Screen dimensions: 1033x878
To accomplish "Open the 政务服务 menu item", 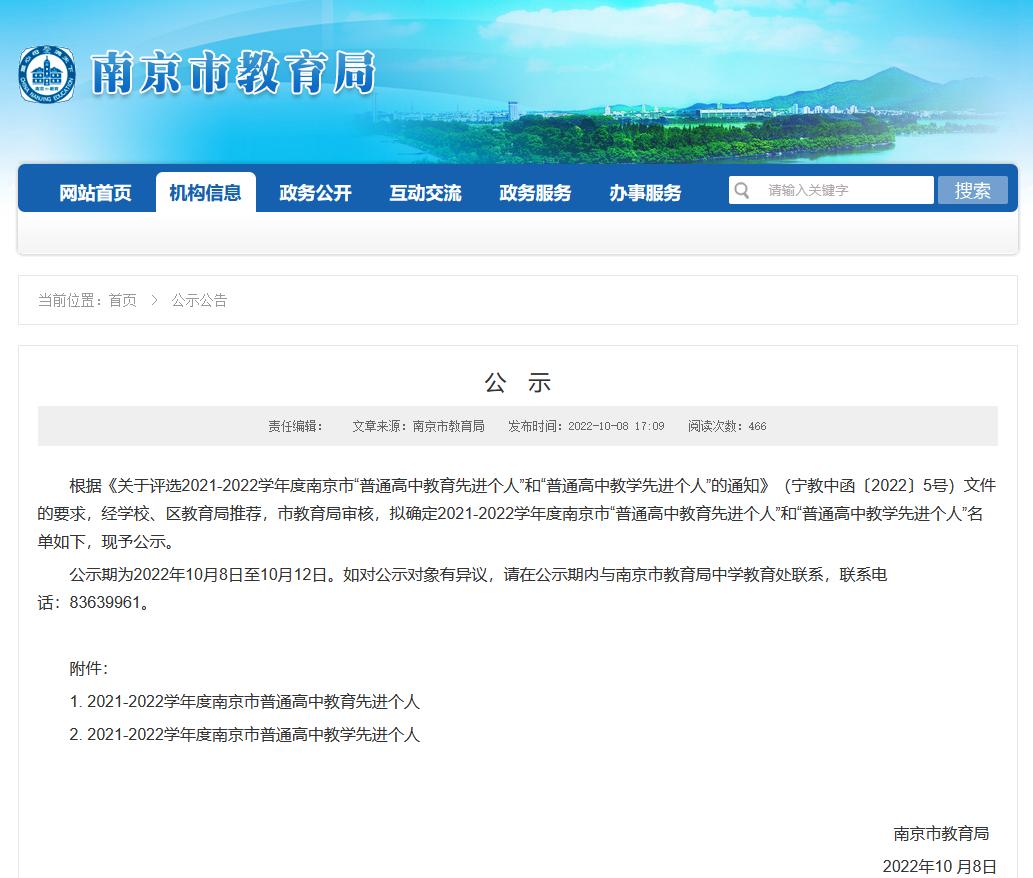I will 536,193.
